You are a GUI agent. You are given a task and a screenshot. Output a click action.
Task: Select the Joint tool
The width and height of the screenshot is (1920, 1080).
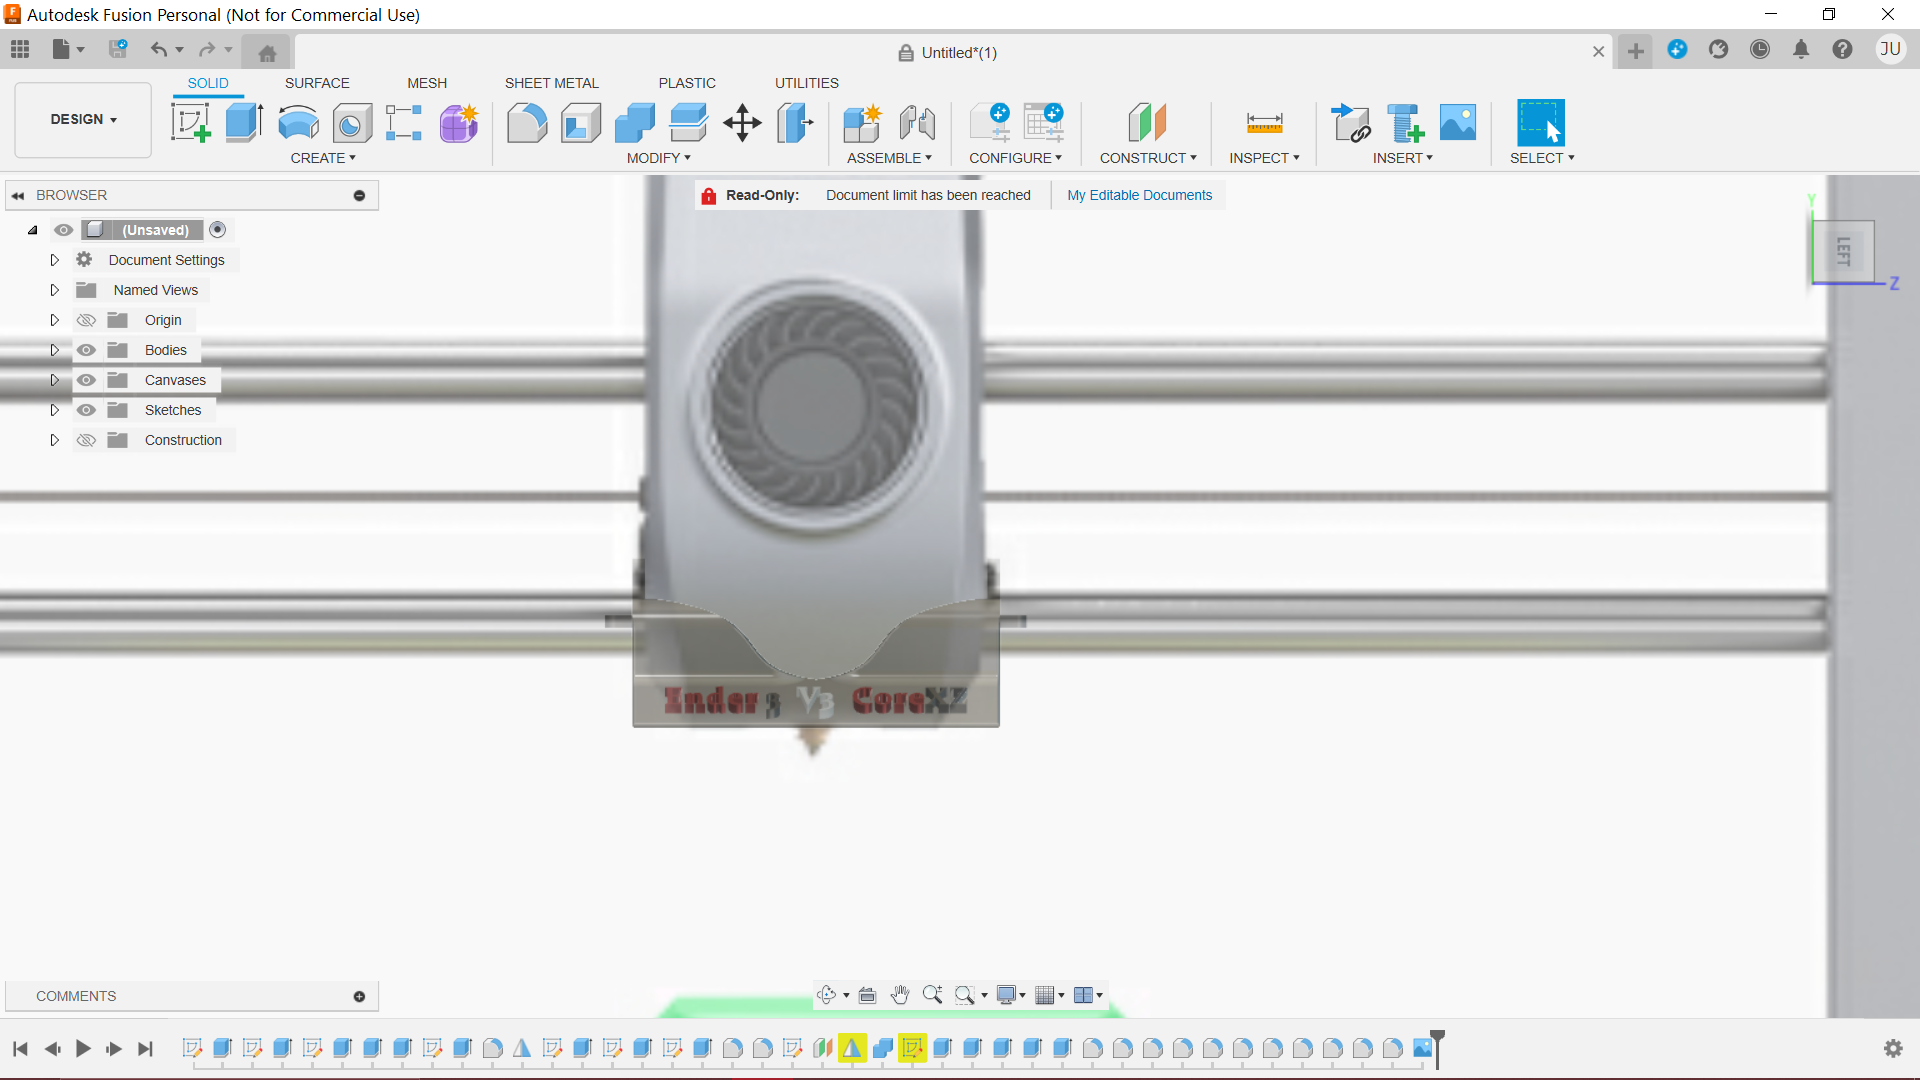coord(917,123)
